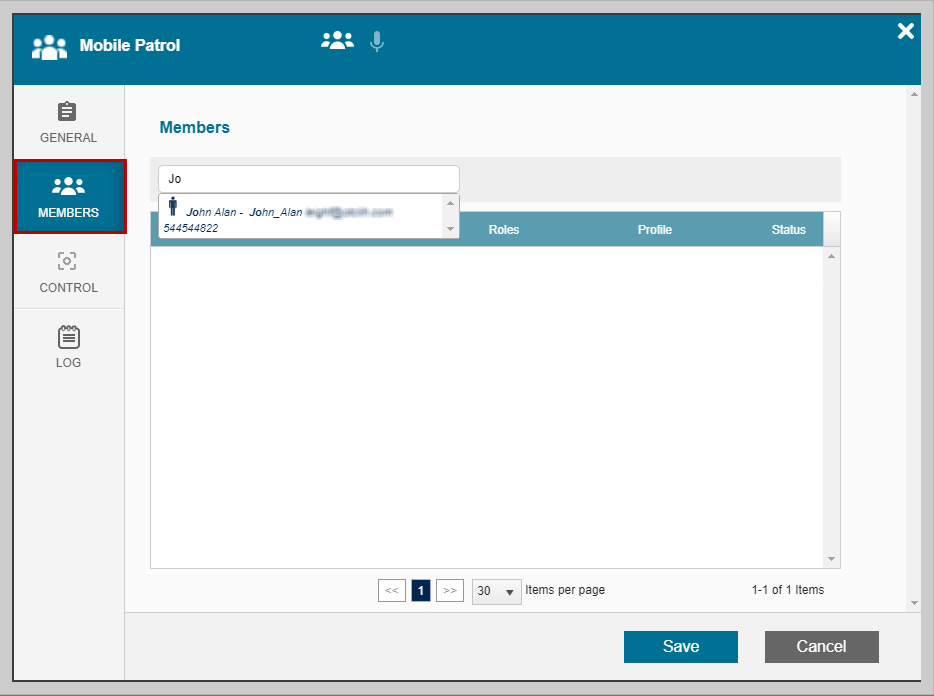Click suggestion list scroll down arrow
The width and height of the screenshot is (934, 696).
click(451, 229)
